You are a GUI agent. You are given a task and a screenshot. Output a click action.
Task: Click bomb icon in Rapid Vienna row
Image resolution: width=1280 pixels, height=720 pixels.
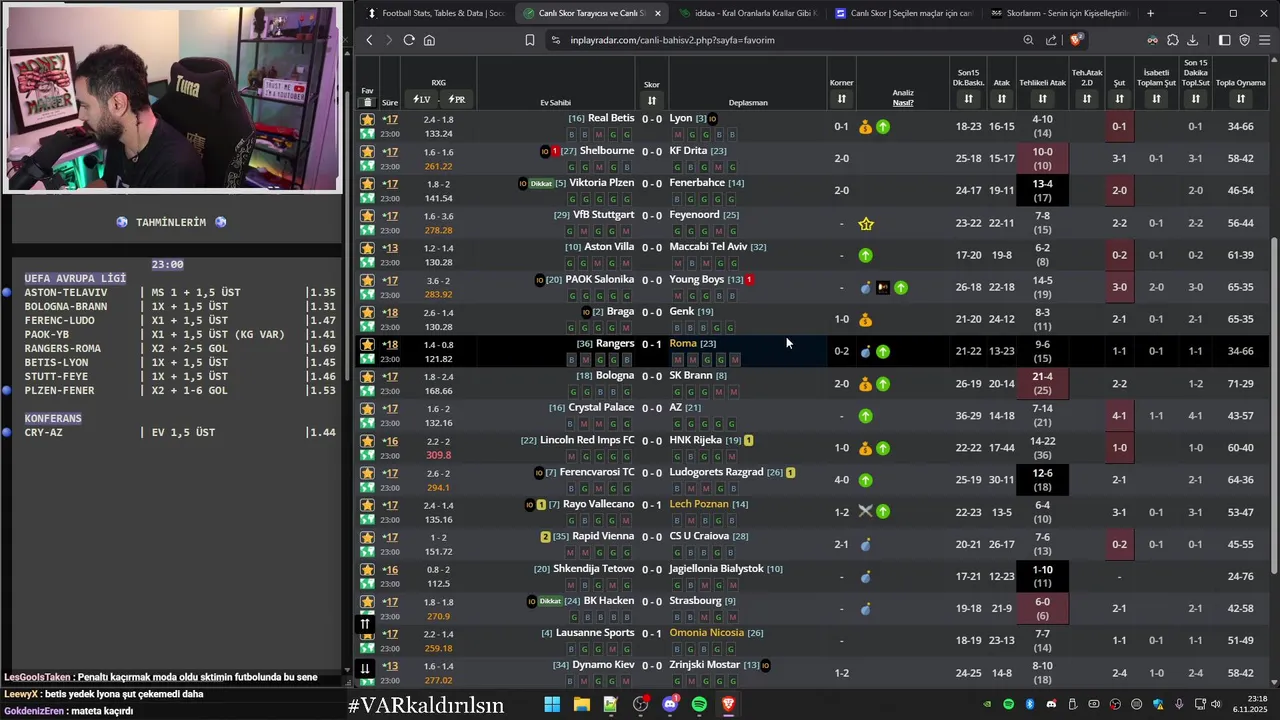tap(866, 545)
